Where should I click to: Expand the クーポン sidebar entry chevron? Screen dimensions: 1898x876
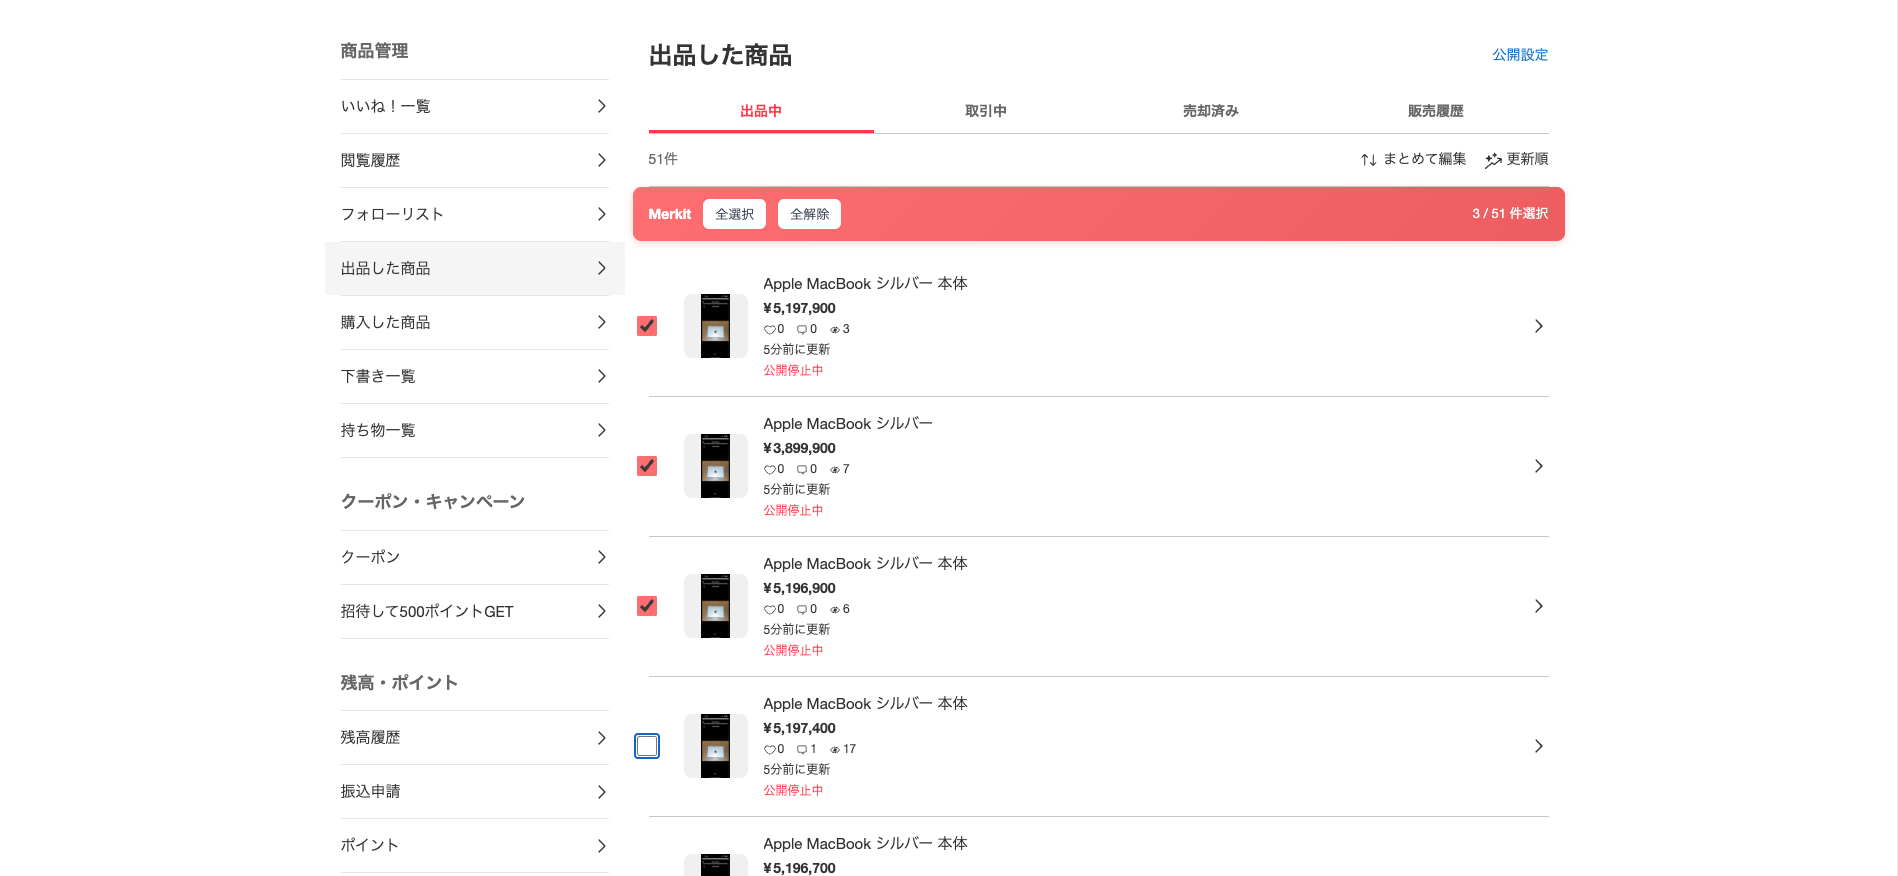(x=601, y=557)
